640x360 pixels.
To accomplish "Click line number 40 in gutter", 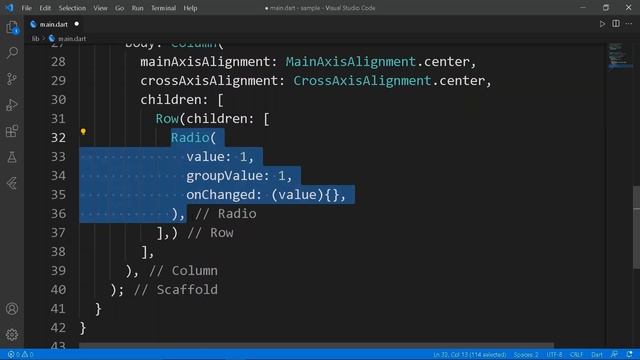I will click(x=58, y=289).
